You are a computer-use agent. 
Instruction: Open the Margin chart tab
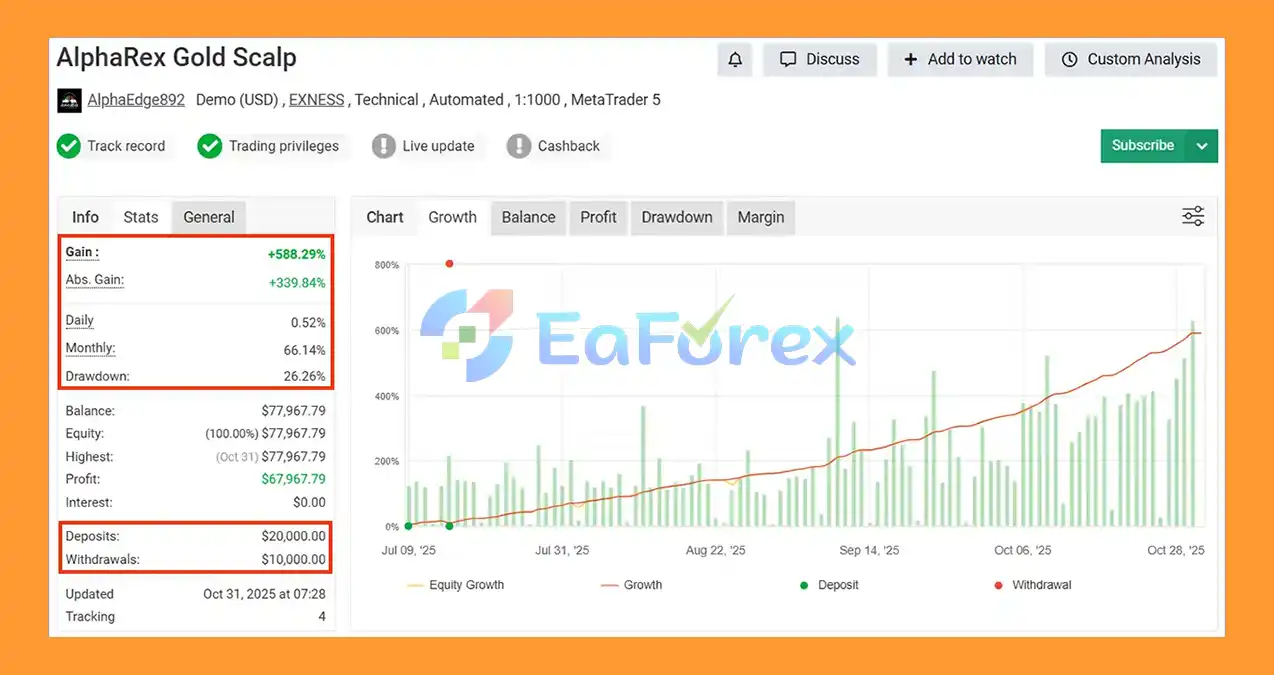pyautogui.click(x=761, y=217)
